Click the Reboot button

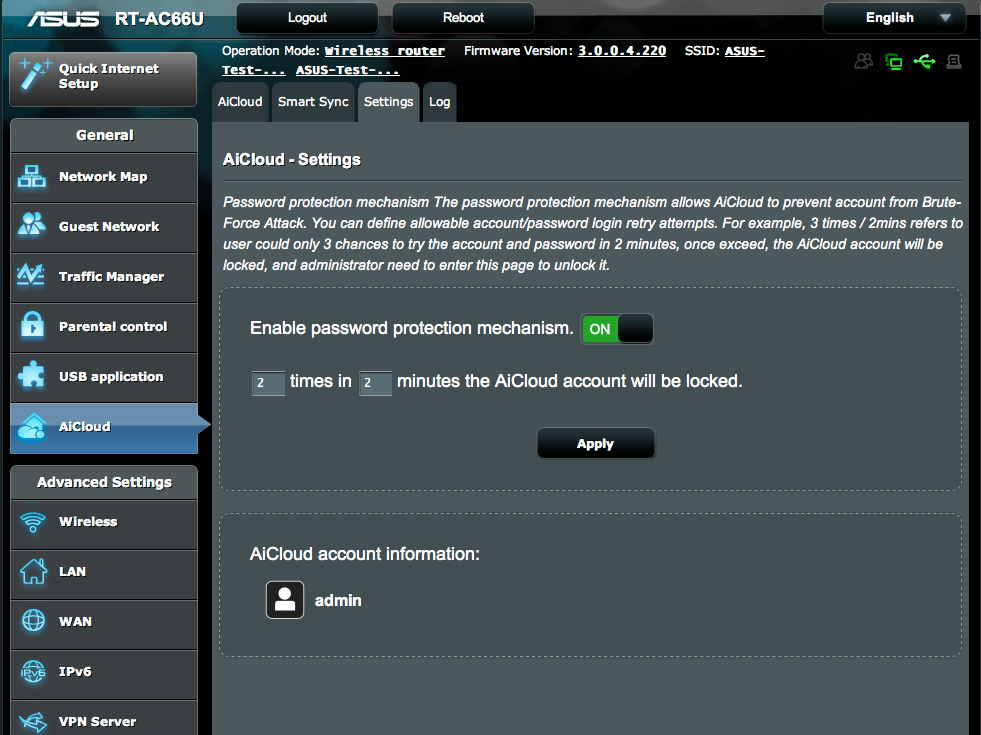point(462,17)
